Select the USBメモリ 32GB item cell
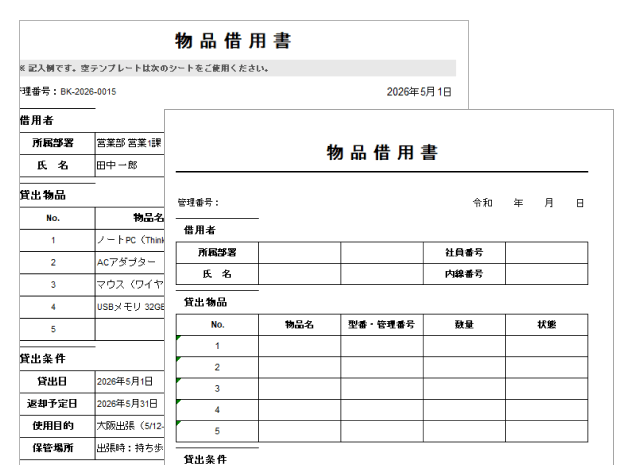The height and width of the screenshot is (465, 633). (x=130, y=307)
